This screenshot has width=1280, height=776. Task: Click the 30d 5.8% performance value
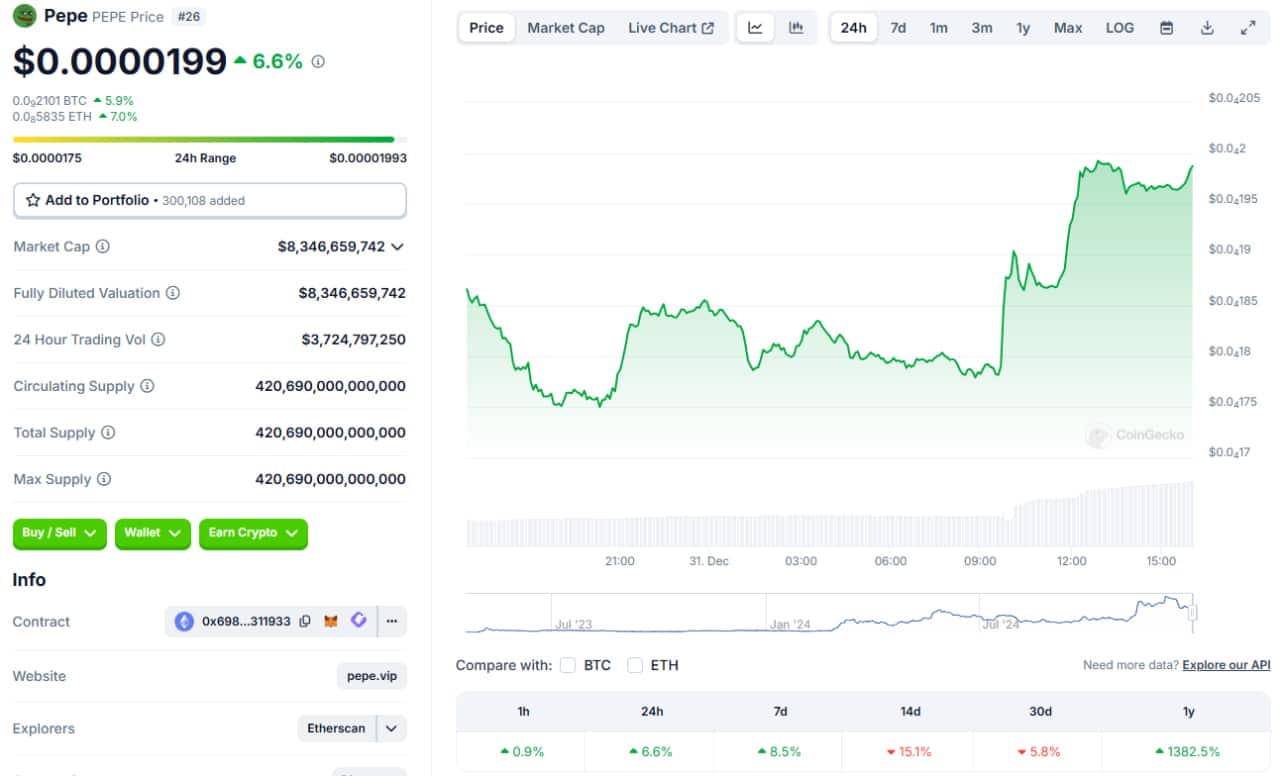point(1039,752)
